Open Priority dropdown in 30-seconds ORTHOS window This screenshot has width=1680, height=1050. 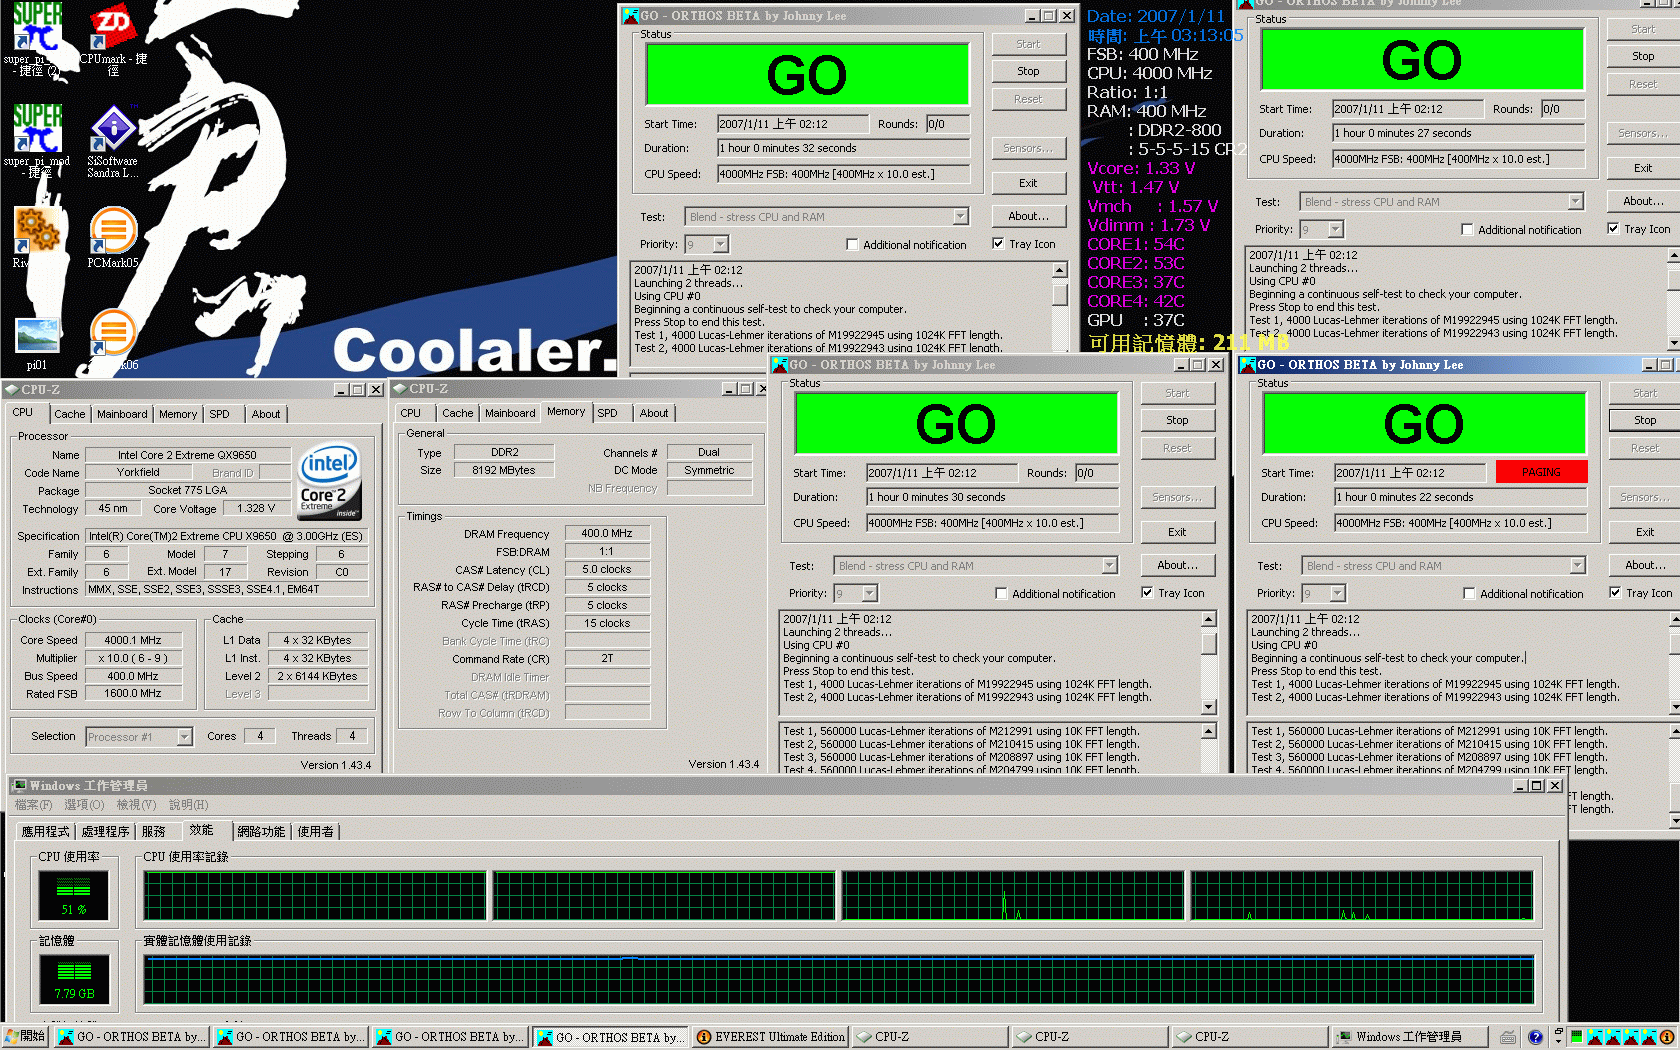[870, 593]
